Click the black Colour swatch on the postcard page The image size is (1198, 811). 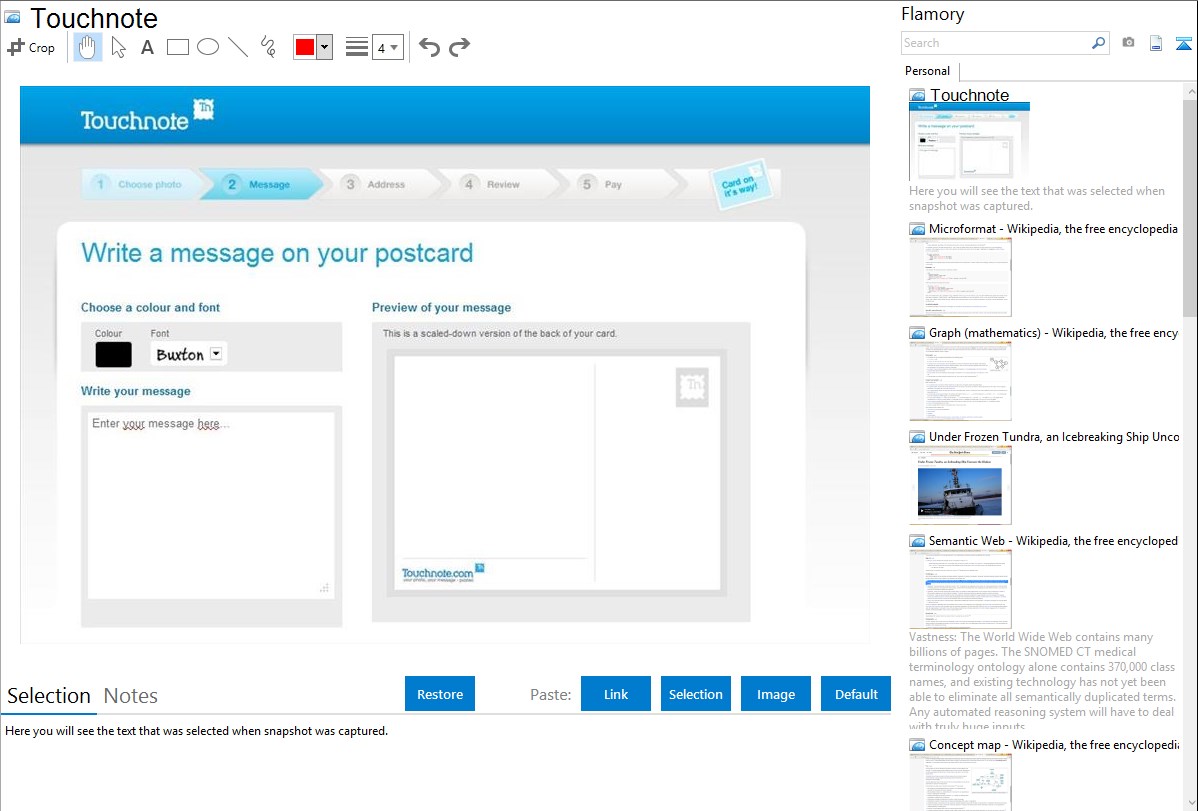click(x=113, y=355)
